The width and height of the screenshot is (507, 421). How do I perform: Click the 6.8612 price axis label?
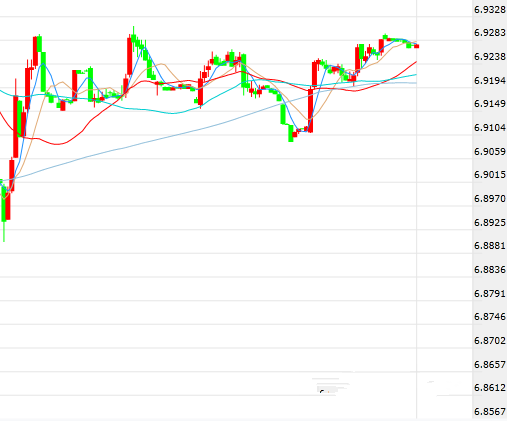click(490, 388)
